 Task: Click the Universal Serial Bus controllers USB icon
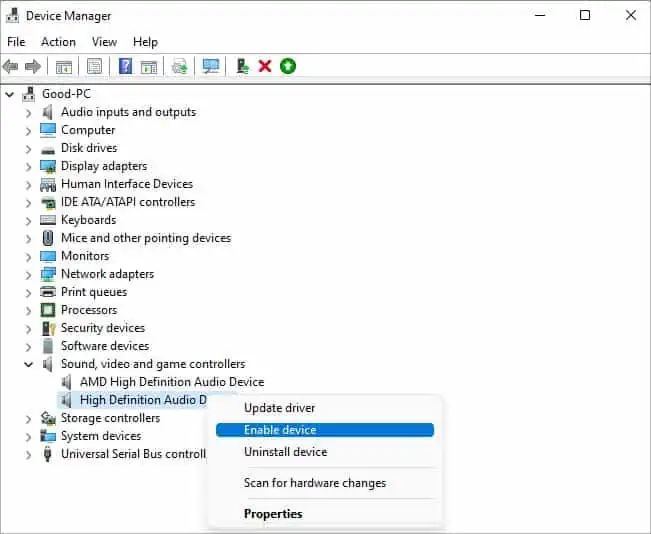pyautogui.click(x=47, y=454)
